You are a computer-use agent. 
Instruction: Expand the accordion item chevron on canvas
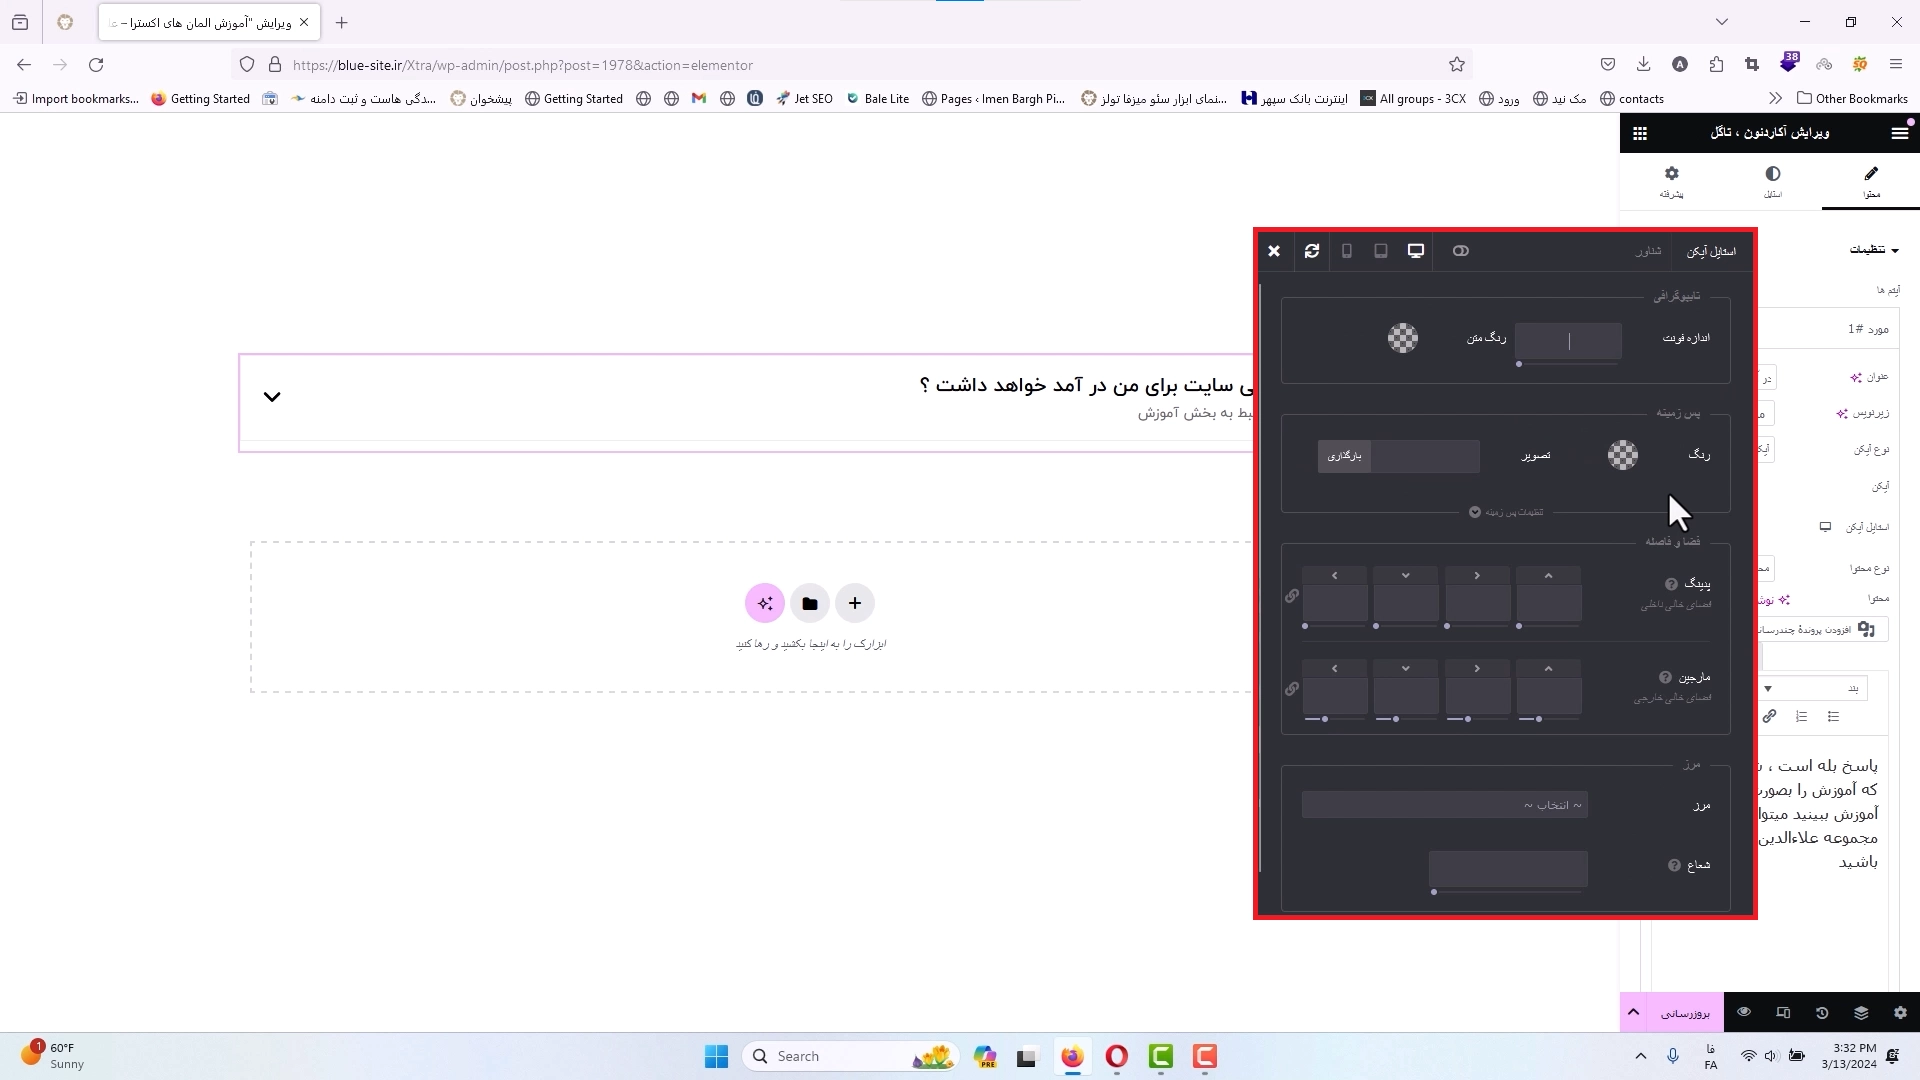pos(272,397)
